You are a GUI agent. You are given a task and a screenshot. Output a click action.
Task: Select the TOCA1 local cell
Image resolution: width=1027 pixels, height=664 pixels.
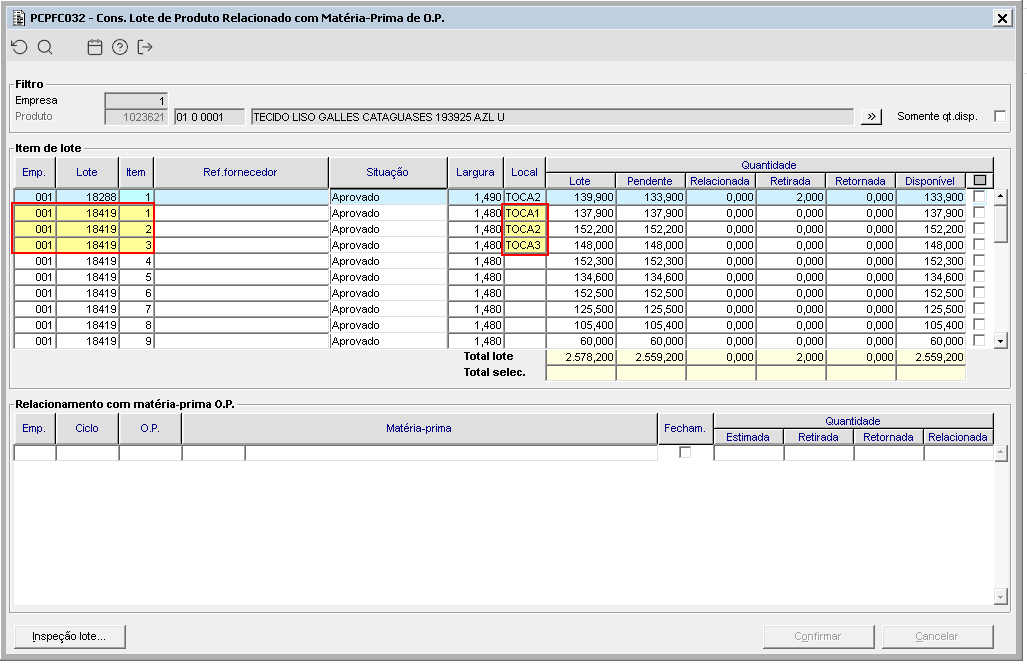tap(524, 213)
